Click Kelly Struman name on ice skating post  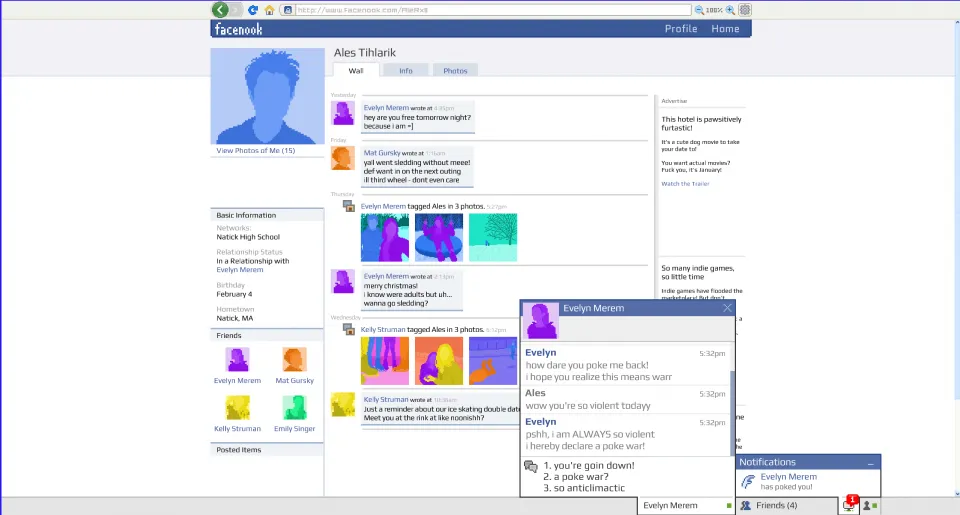(386, 399)
